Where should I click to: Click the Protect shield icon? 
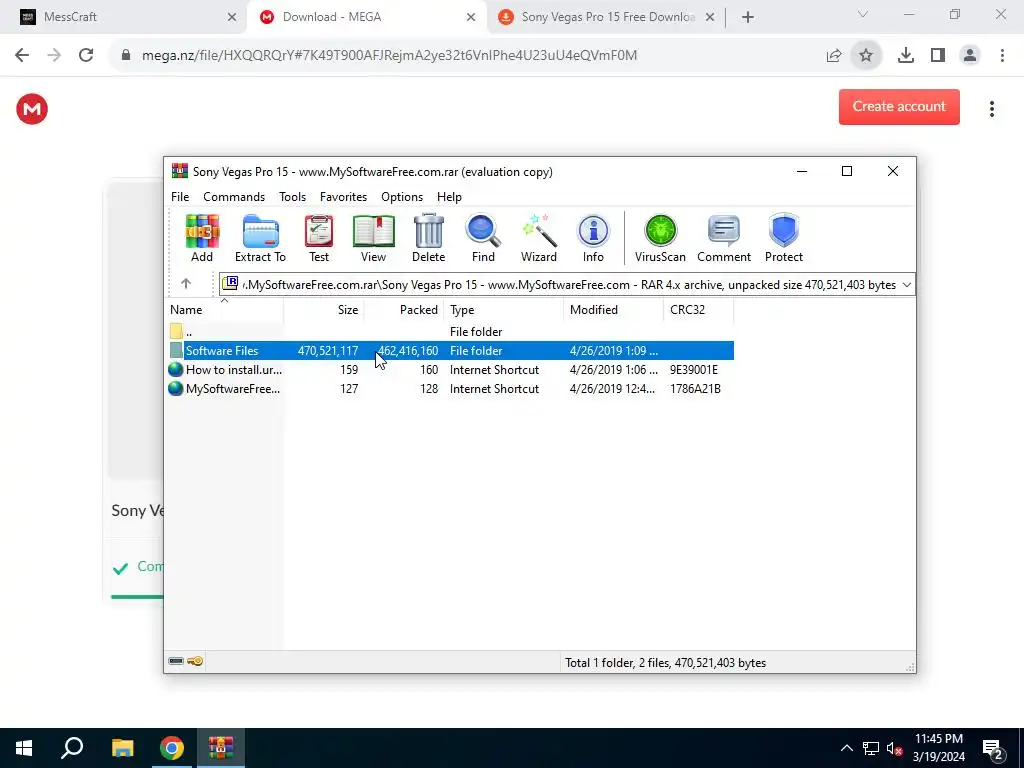[x=784, y=238]
